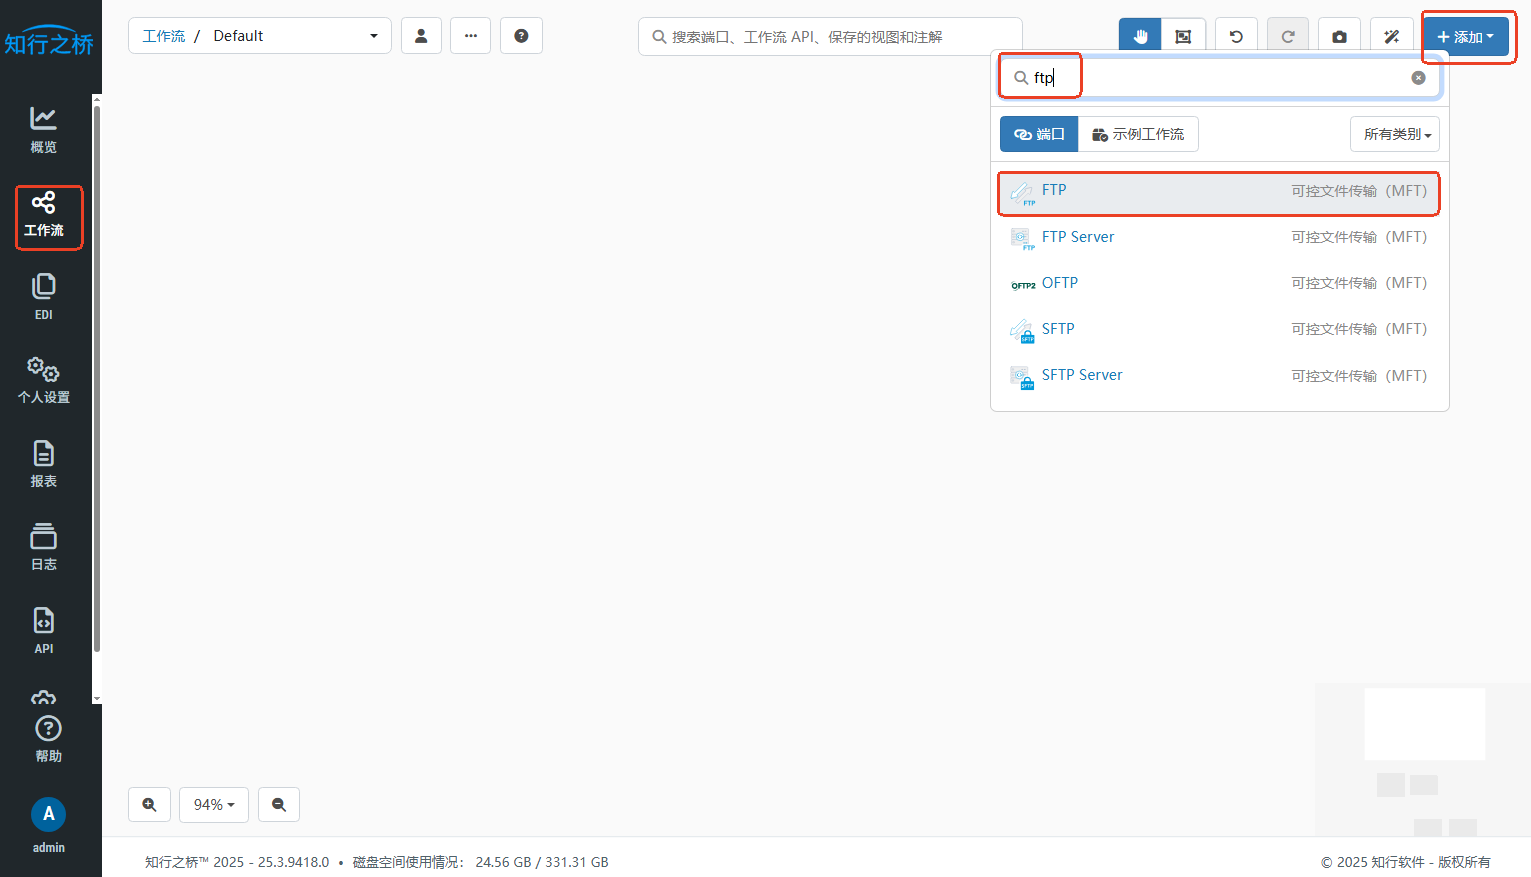This screenshot has height=877, width=1531.
Task: Open the 报表 reports page
Action: pos(43,464)
